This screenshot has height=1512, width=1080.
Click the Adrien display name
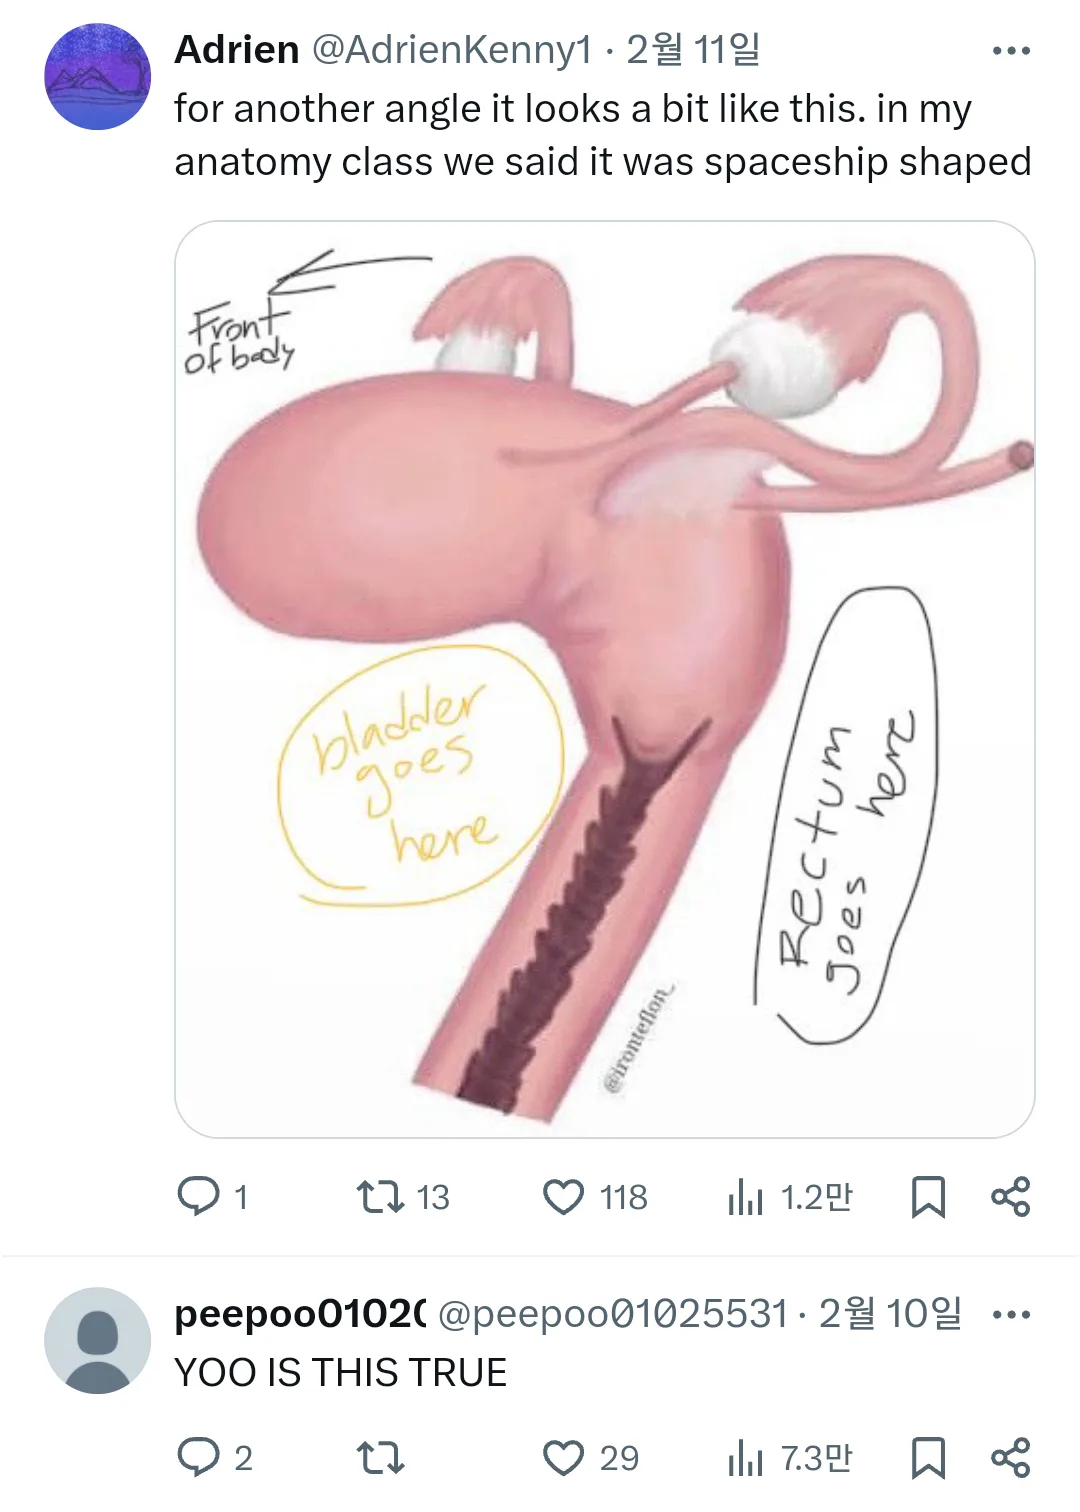(237, 49)
